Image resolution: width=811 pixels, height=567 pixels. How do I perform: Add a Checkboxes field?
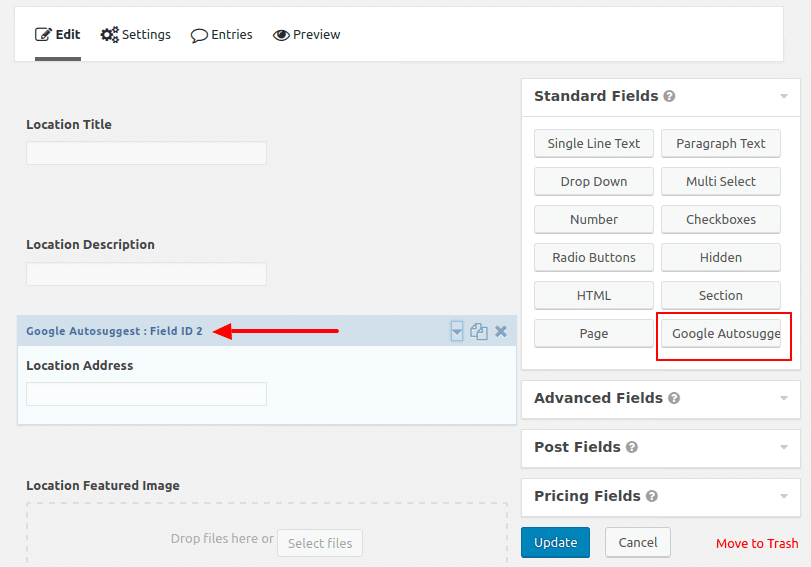(x=720, y=219)
